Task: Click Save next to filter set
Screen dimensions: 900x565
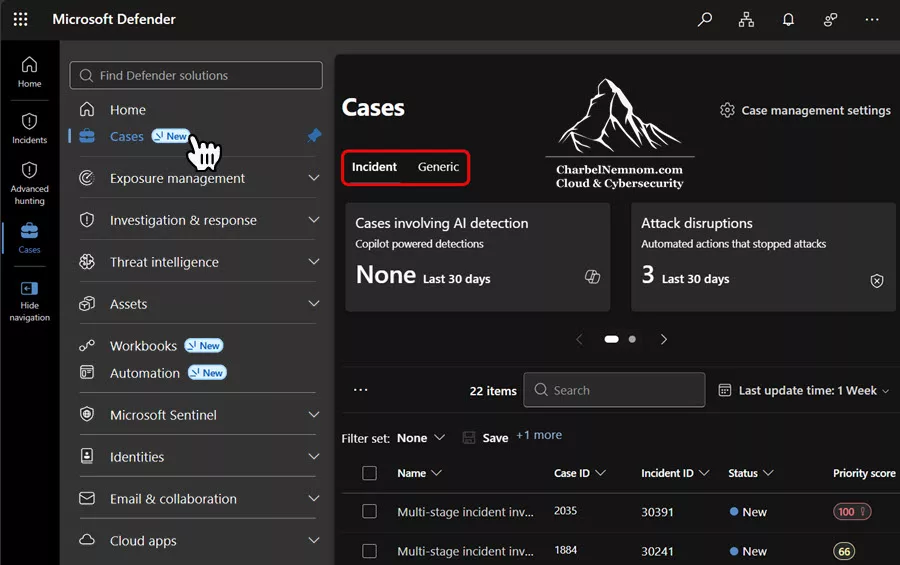Action: [495, 438]
